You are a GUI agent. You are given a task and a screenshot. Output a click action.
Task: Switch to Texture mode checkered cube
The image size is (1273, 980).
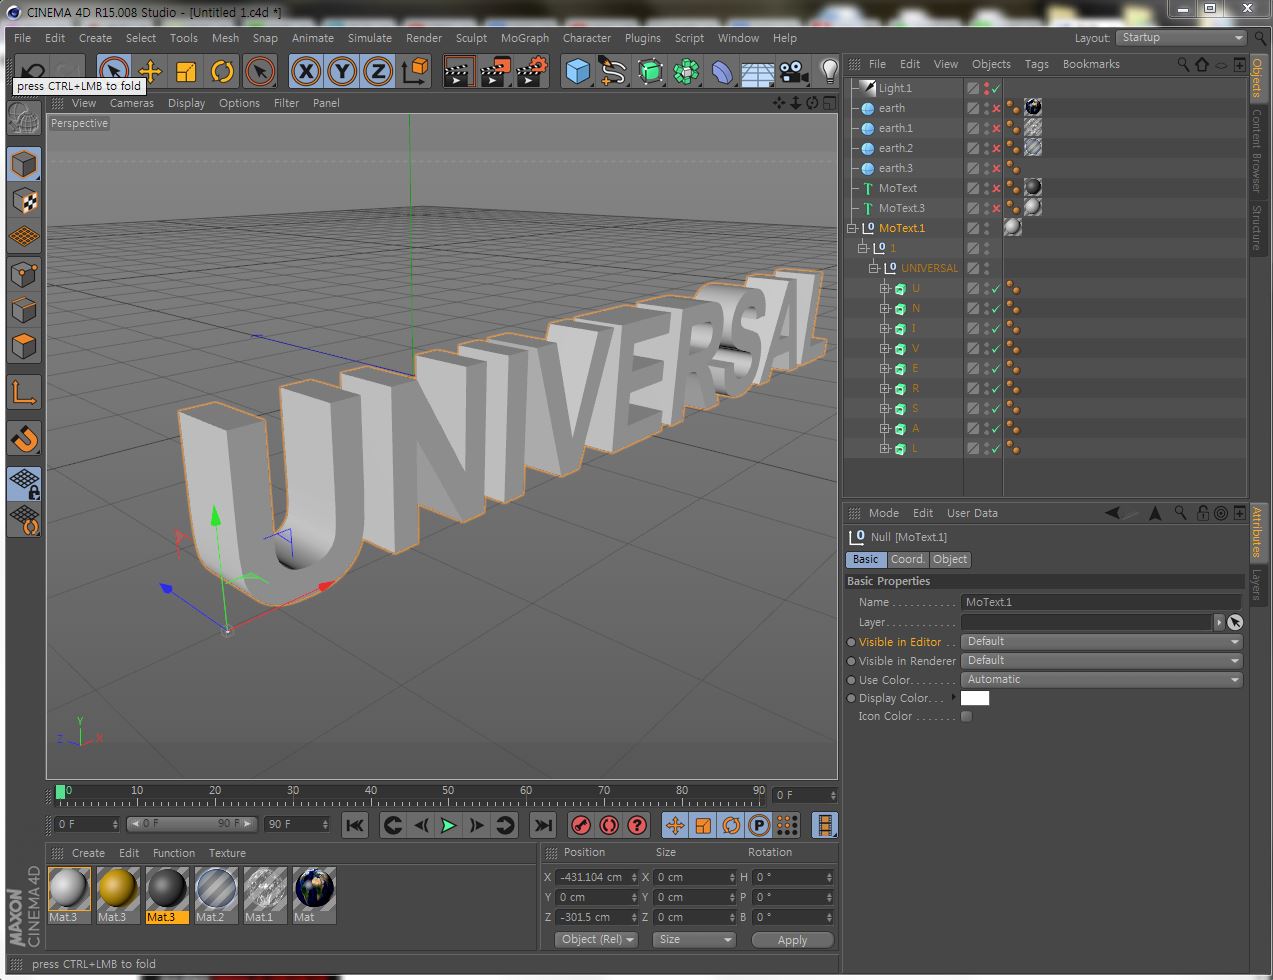24,201
